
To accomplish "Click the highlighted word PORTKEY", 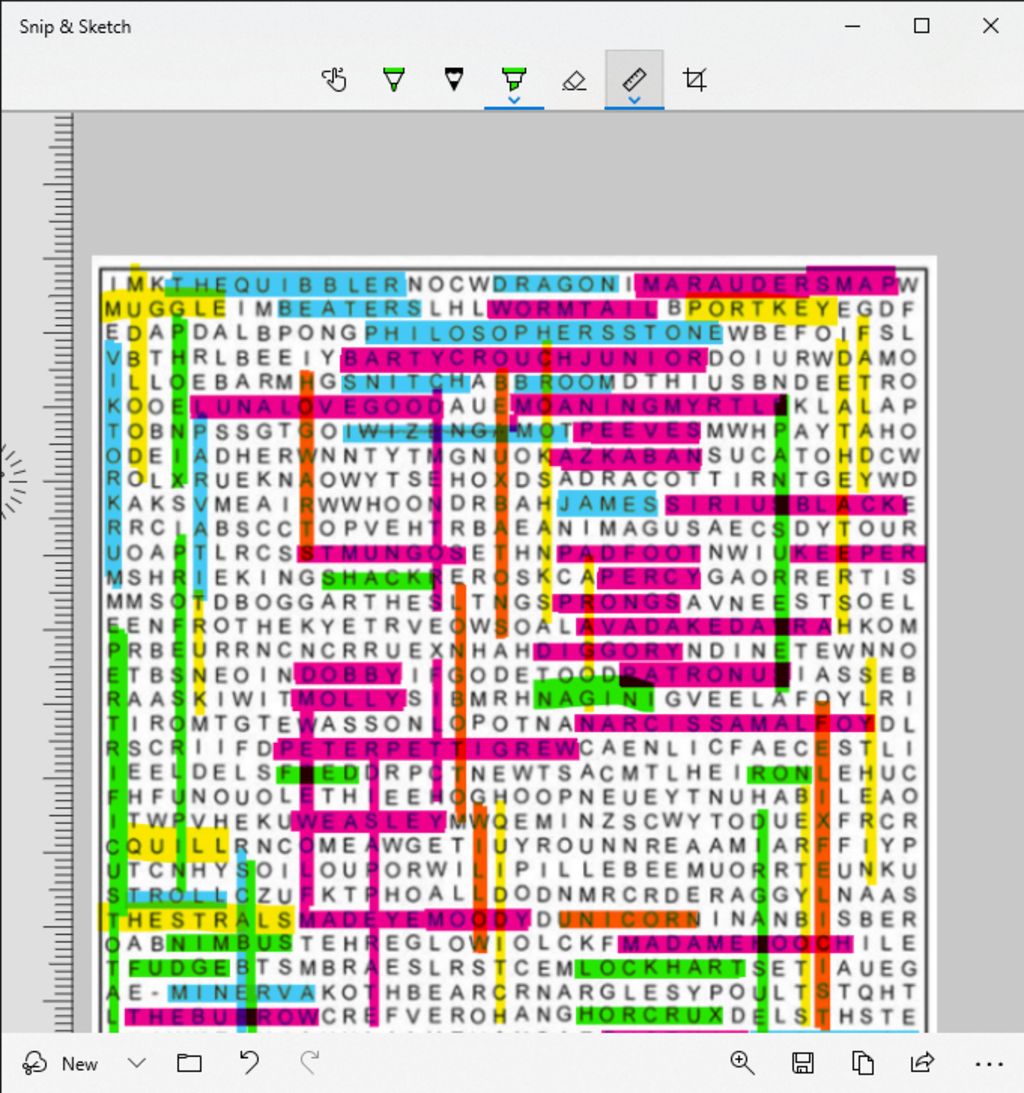I will tap(760, 308).
